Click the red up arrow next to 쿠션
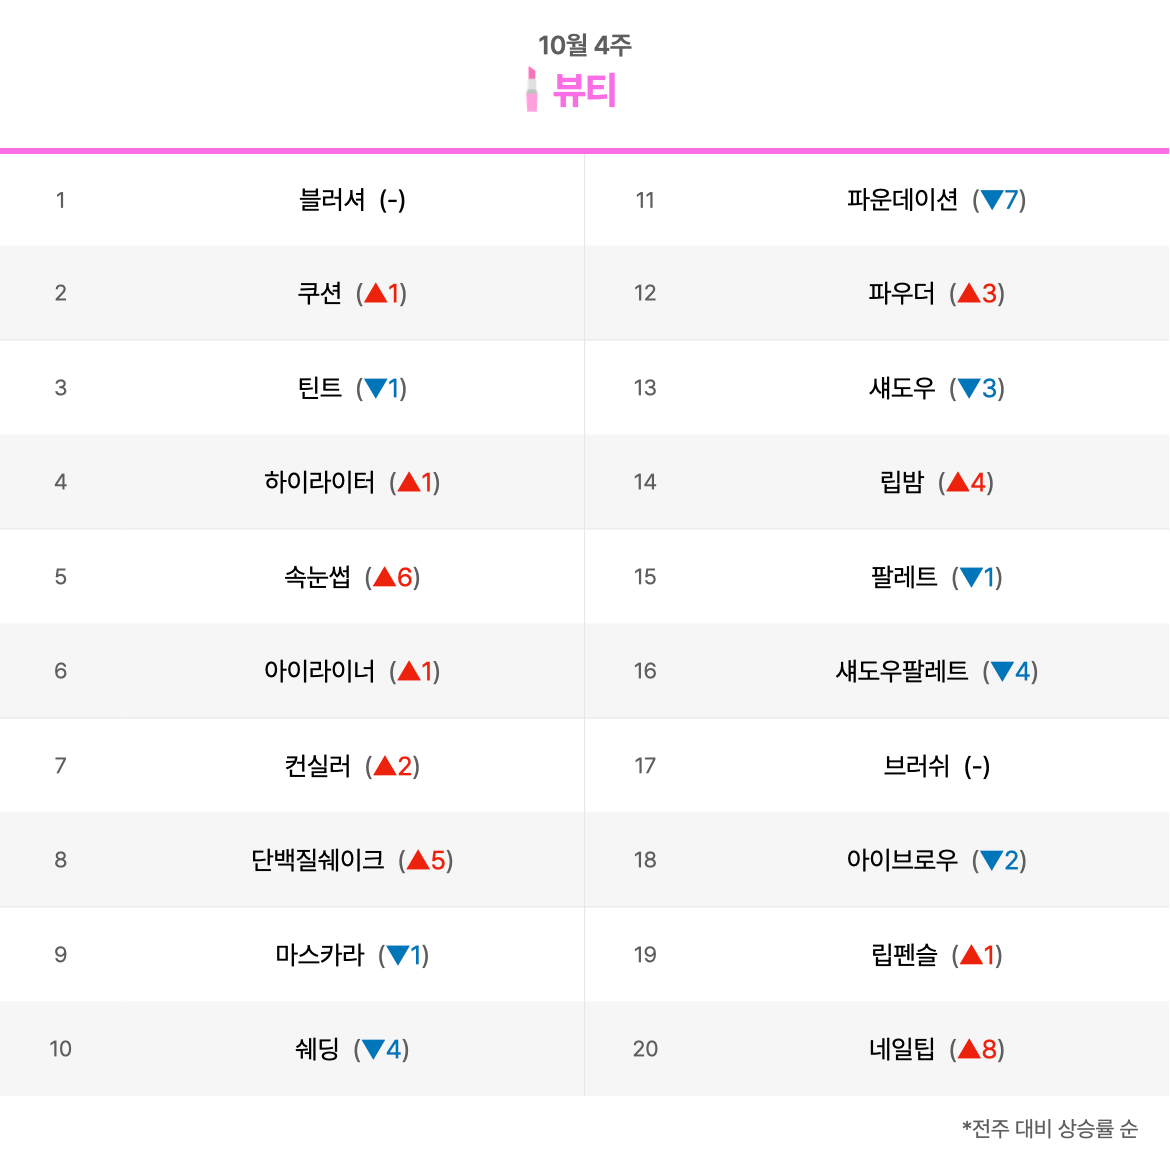 pos(375,293)
